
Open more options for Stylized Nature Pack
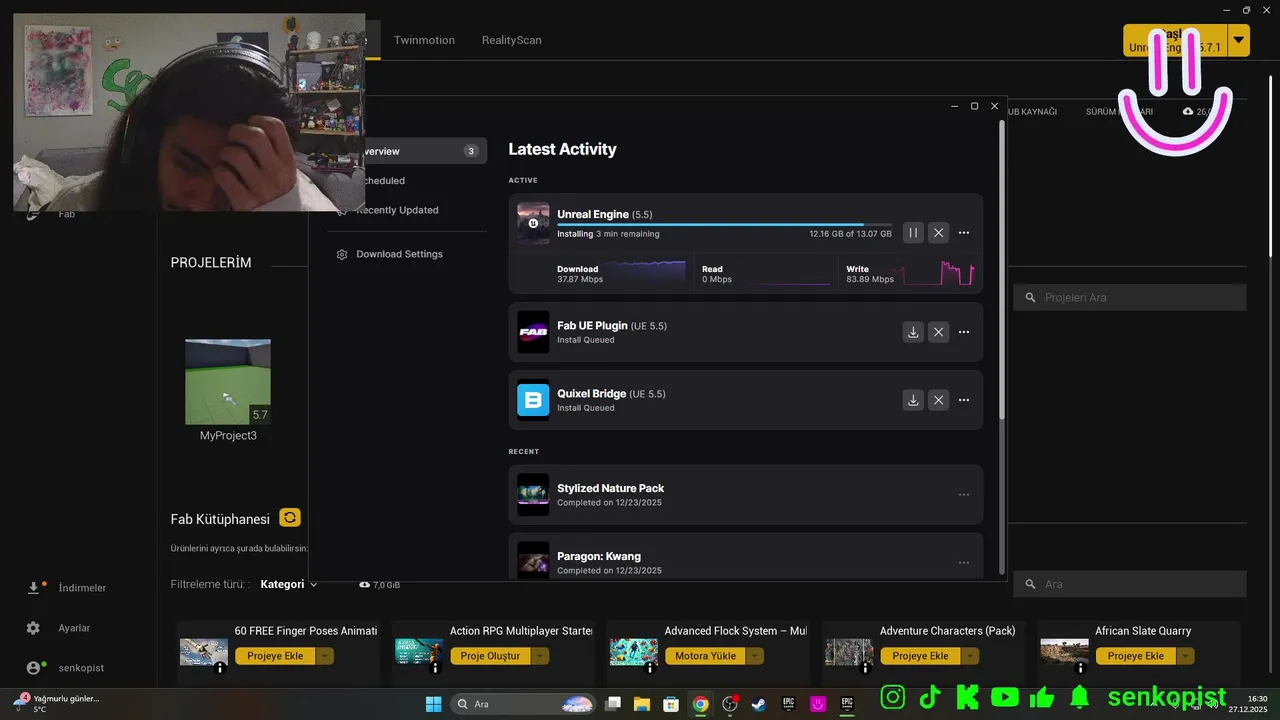click(x=964, y=495)
